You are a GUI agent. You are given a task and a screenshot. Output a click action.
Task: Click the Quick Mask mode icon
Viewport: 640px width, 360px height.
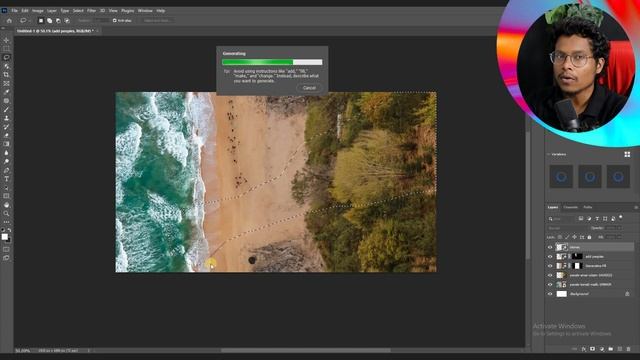pos(7,249)
